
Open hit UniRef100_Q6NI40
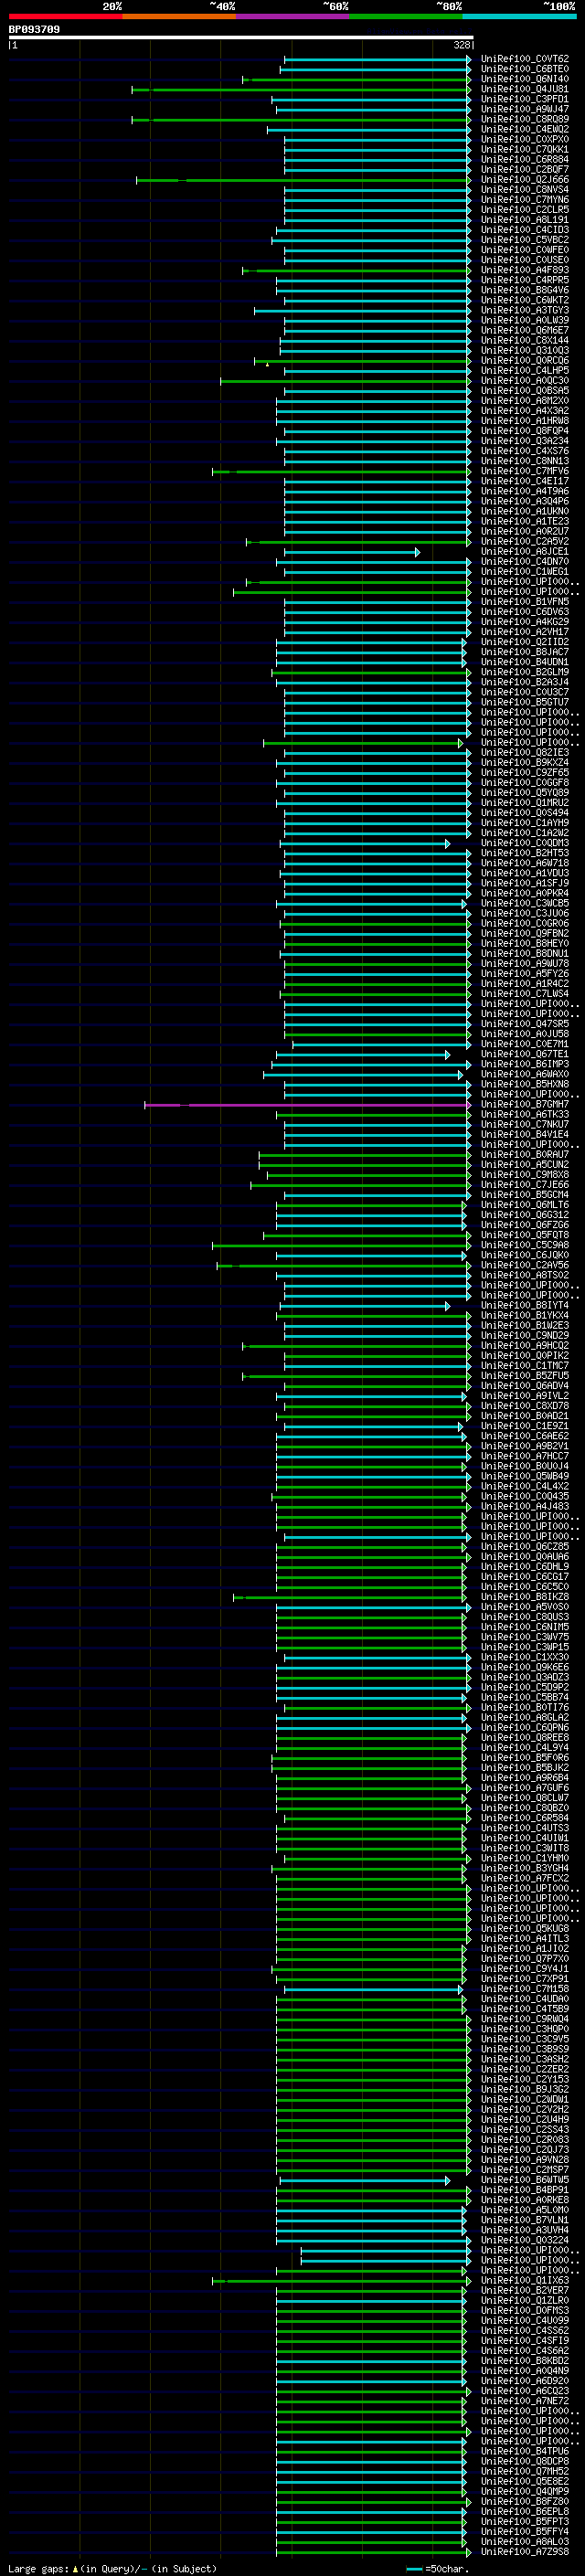[525, 79]
